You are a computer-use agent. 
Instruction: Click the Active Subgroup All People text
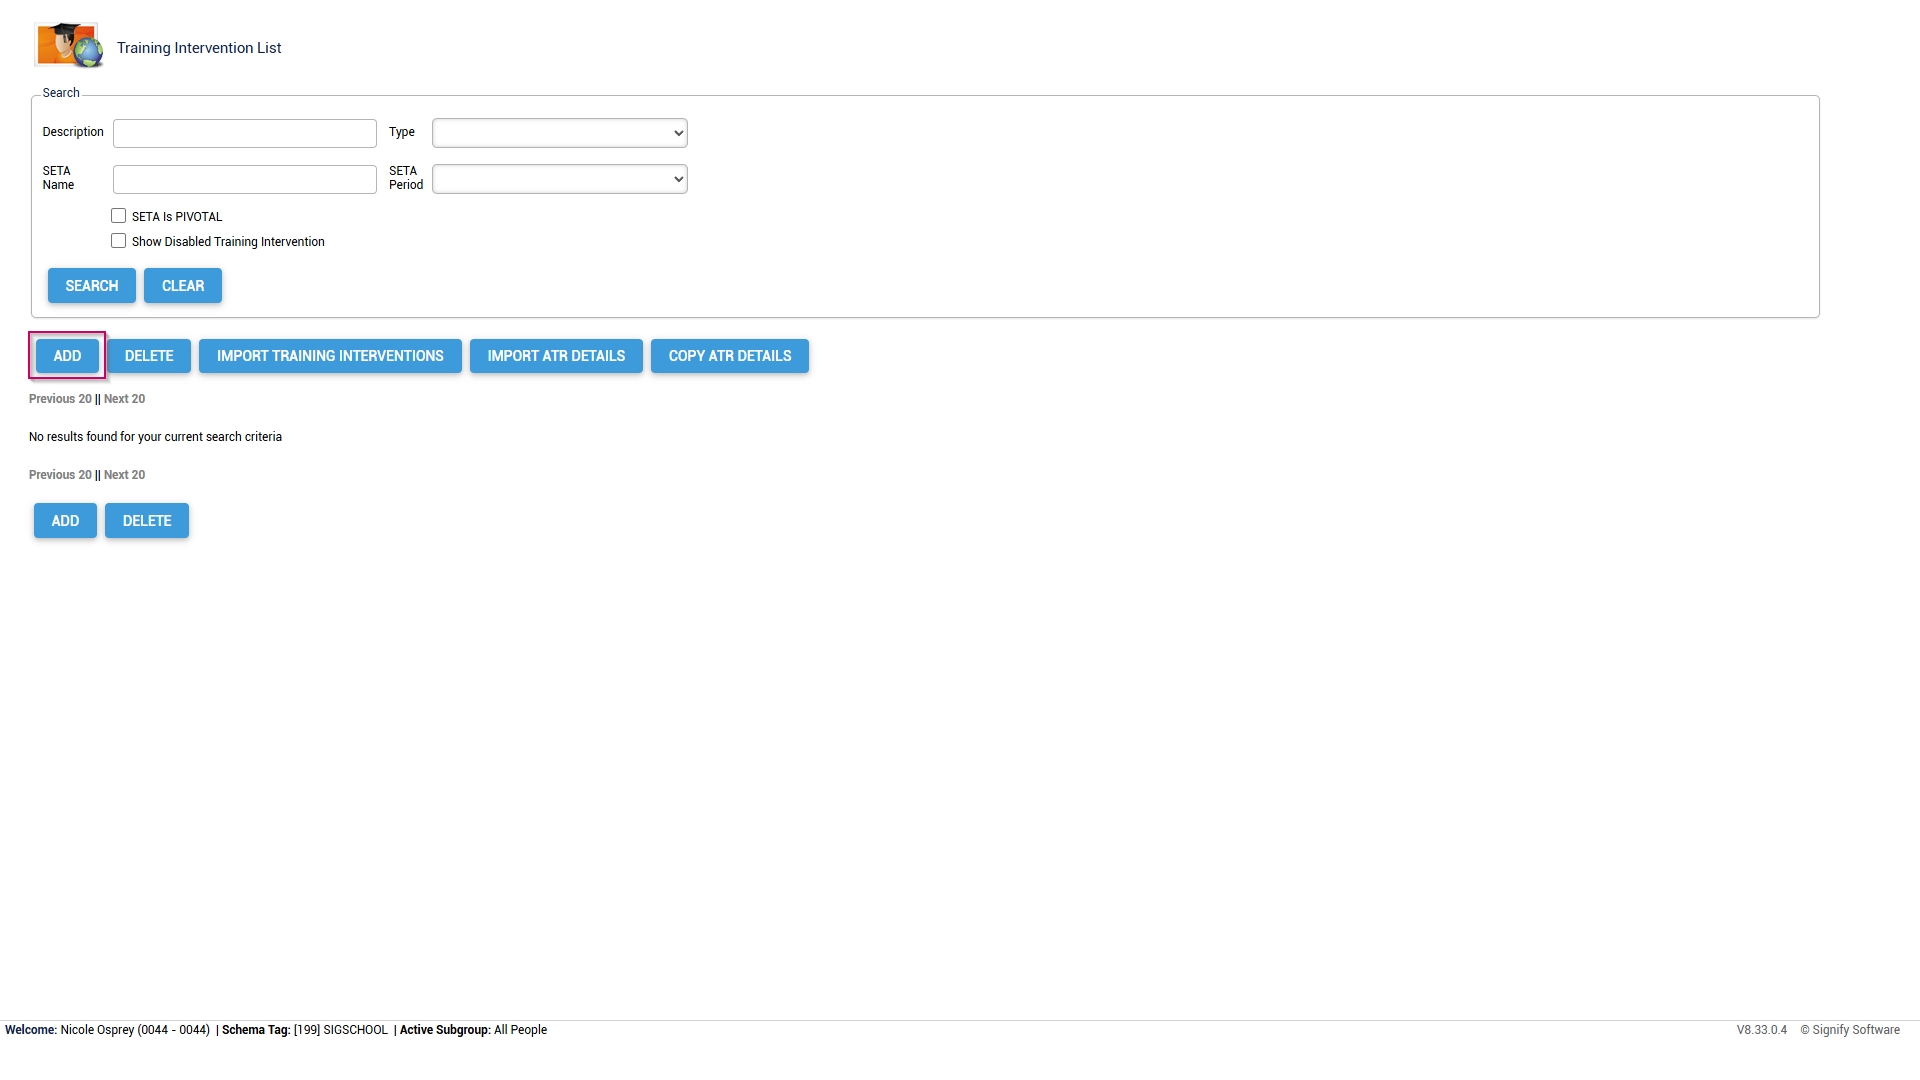[473, 1030]
